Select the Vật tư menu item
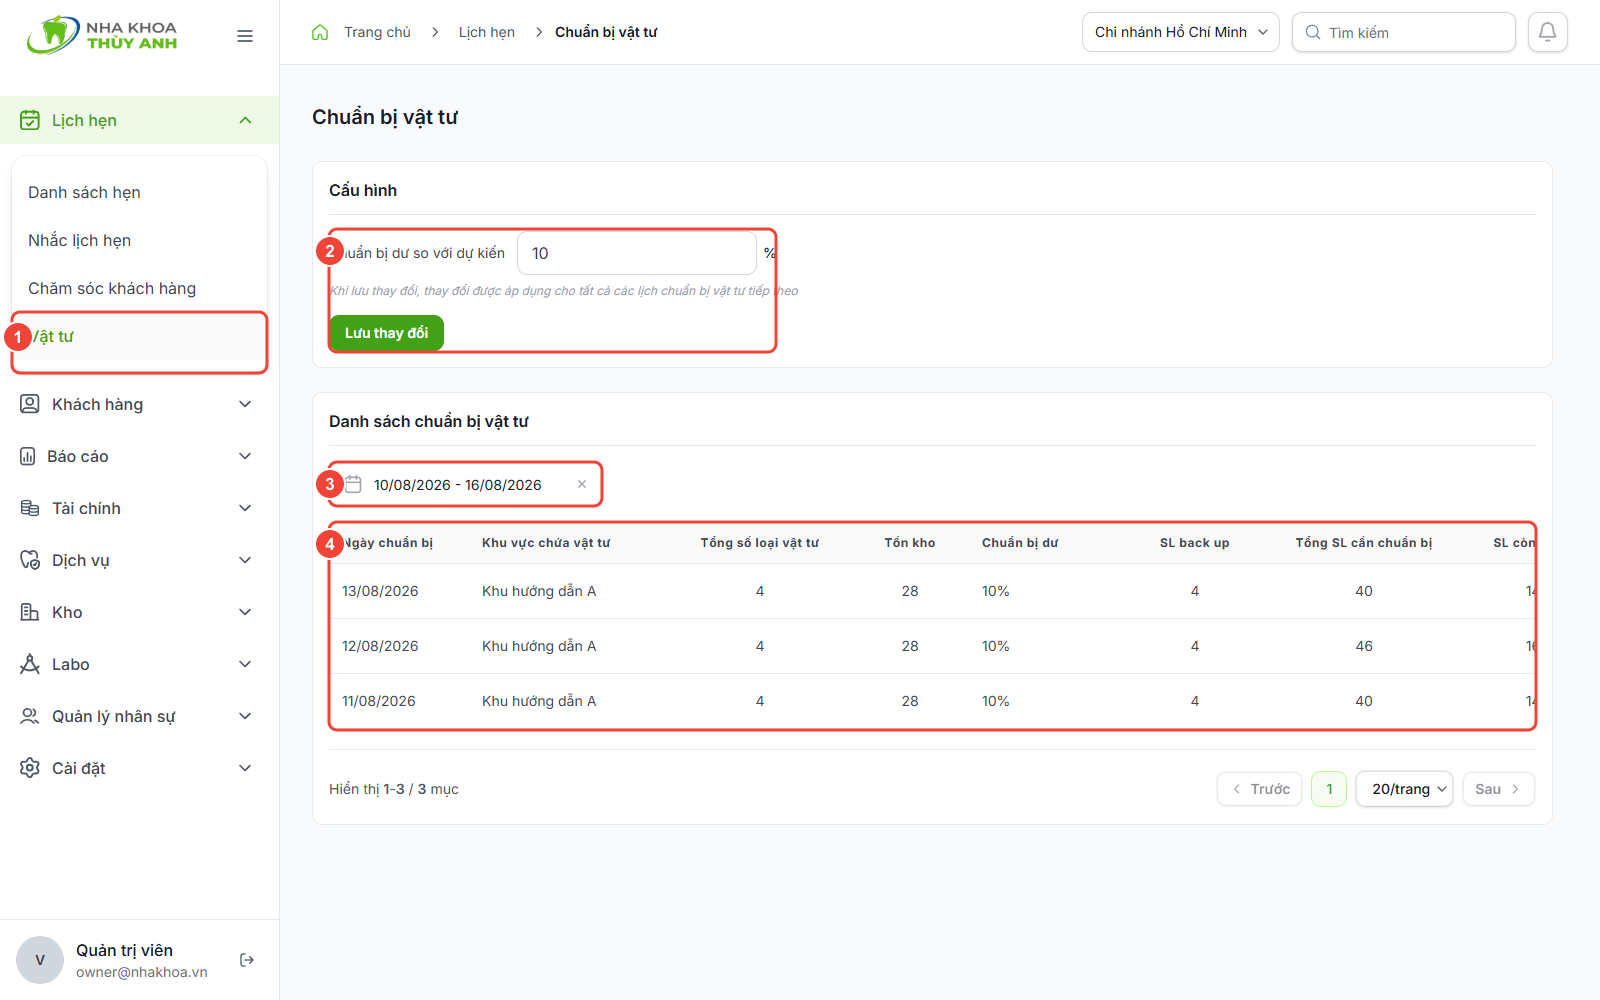Screen dimensions: 1600x1000 [x=139, y=336]
